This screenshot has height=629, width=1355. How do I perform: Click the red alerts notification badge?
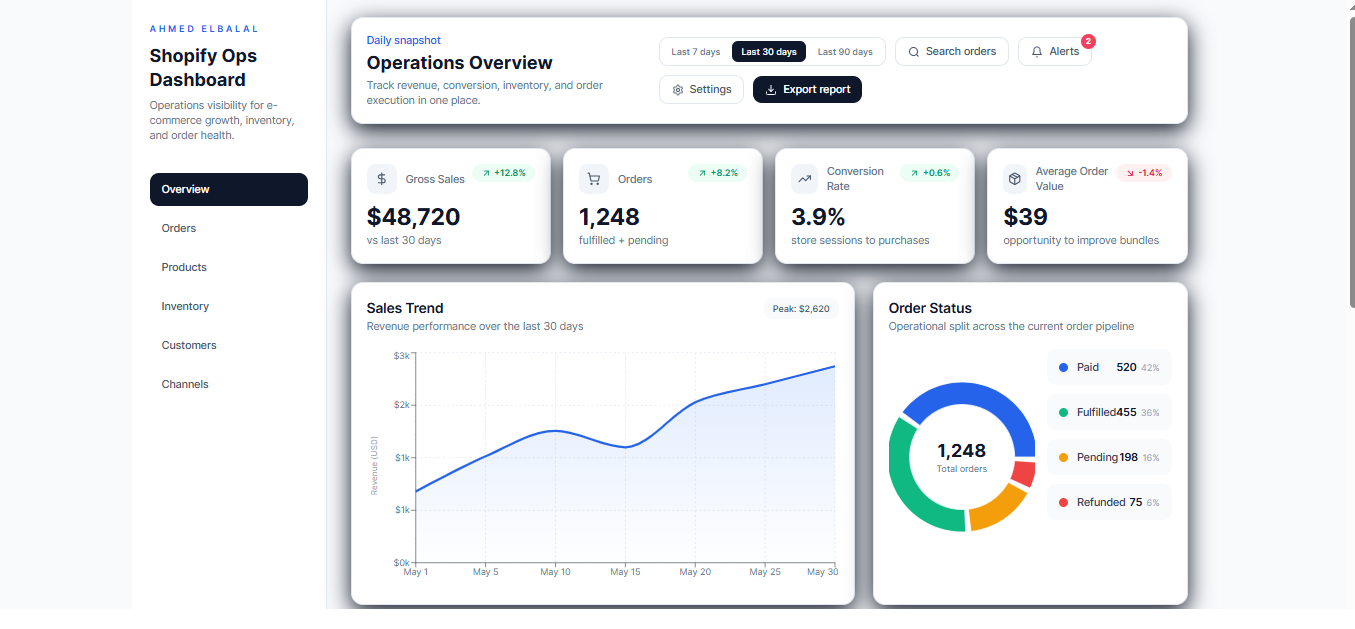[x=1088, y=42]
